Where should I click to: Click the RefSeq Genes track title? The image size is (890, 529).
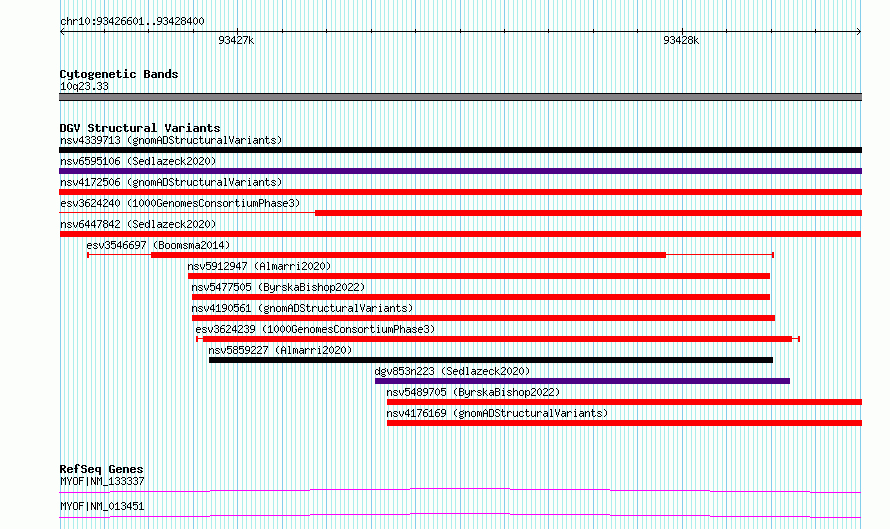102,469
